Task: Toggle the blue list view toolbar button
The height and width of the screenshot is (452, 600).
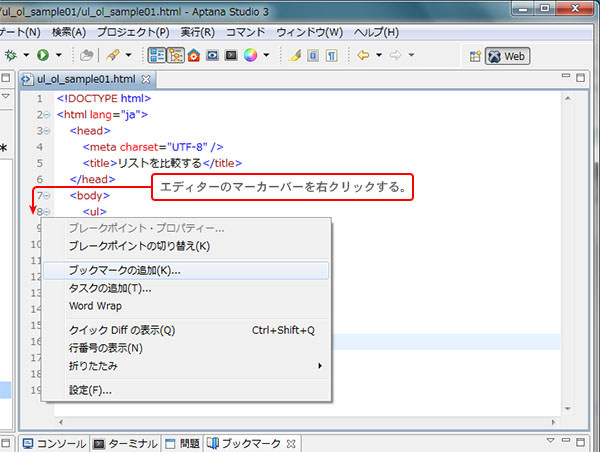Action: coord(157,55)
